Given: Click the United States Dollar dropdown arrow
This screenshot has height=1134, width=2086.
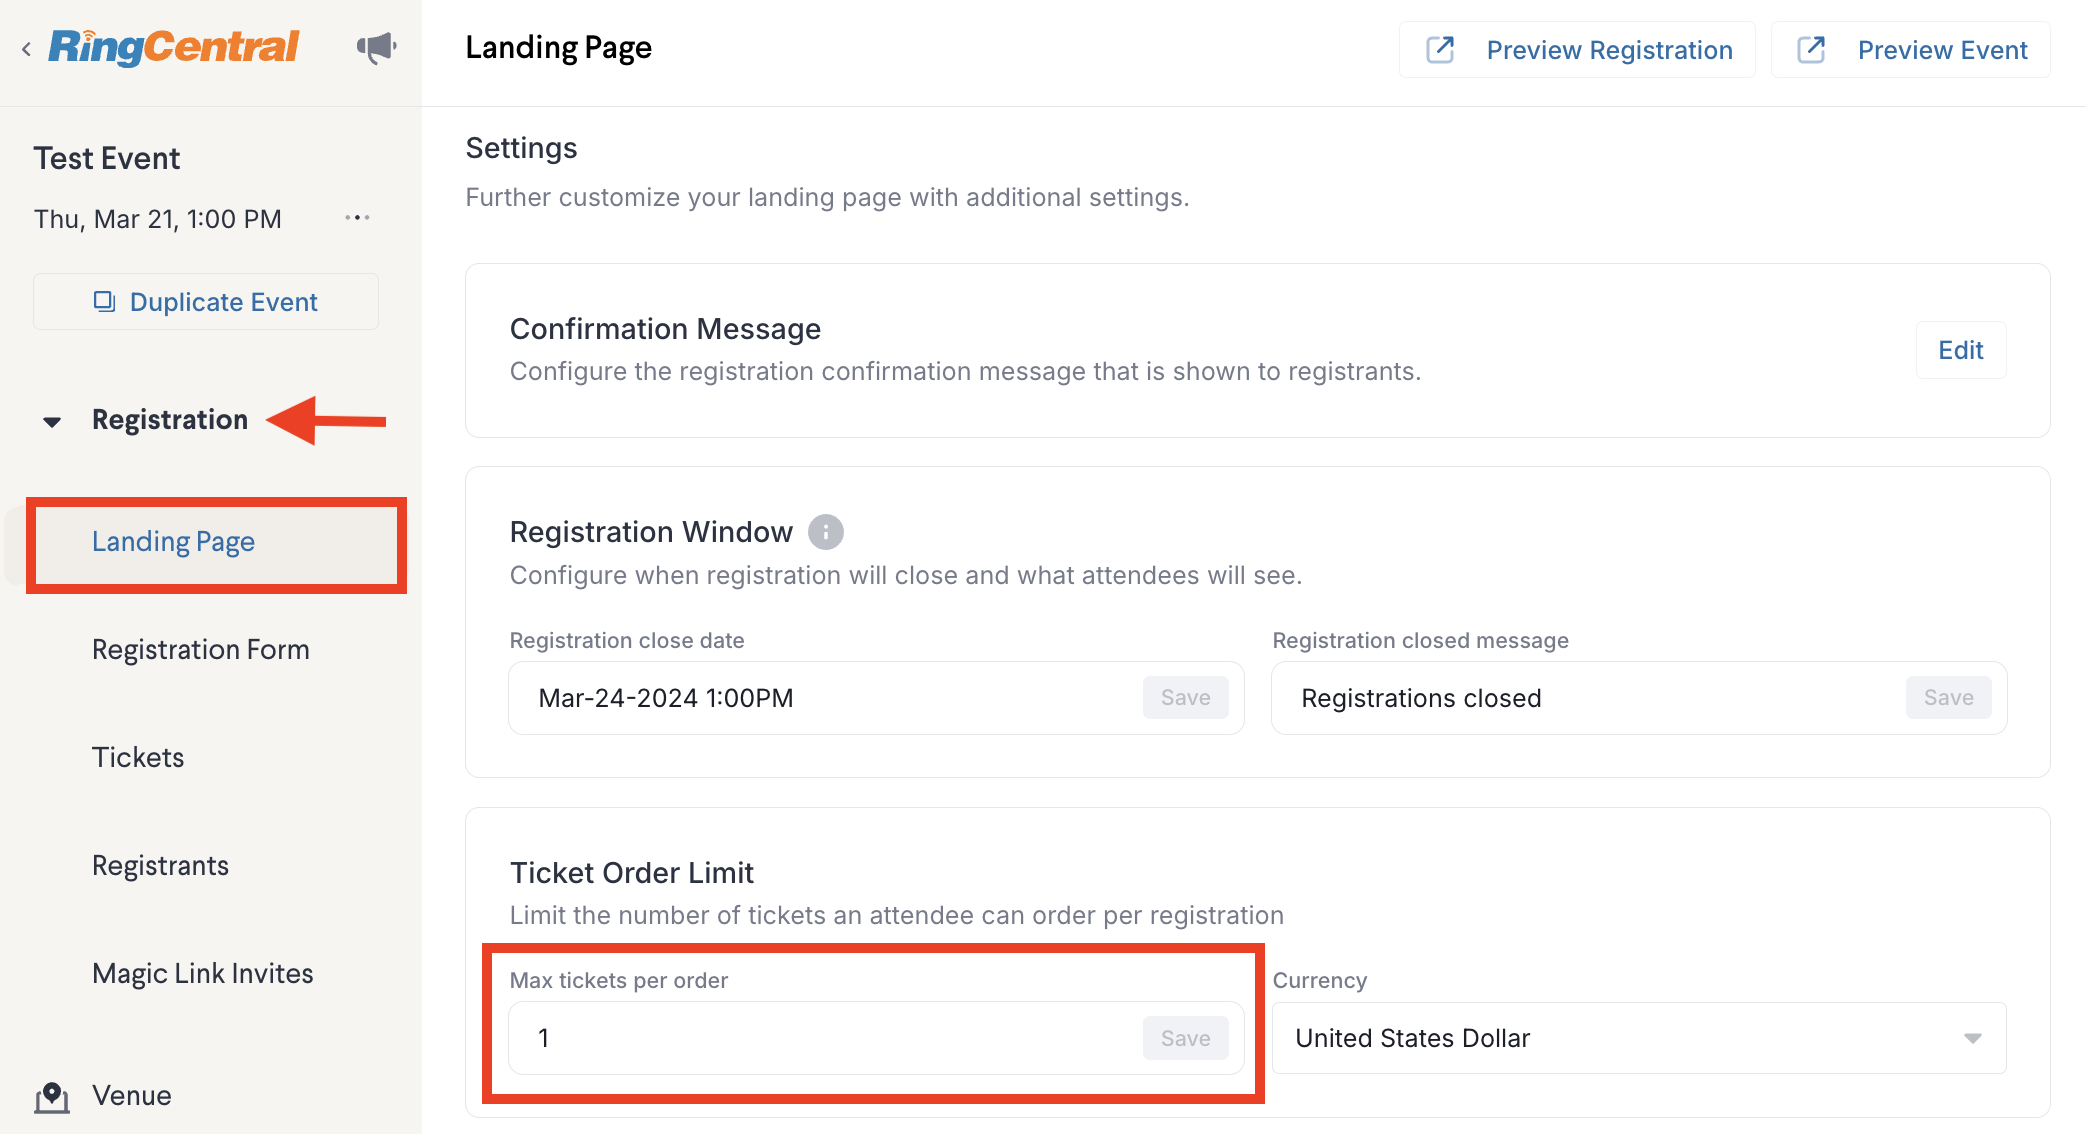Looking at the screenshot, I should pyautogui.click(x=1972, y=1038).
